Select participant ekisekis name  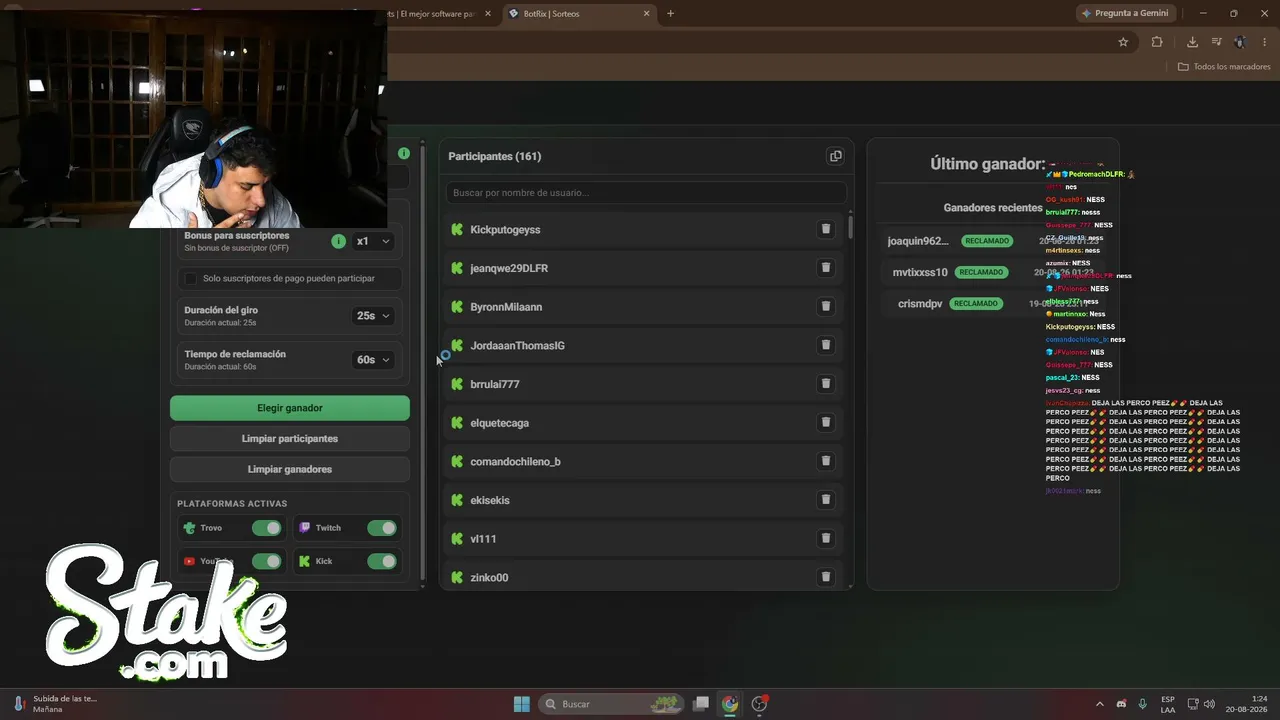pos(490,500)
